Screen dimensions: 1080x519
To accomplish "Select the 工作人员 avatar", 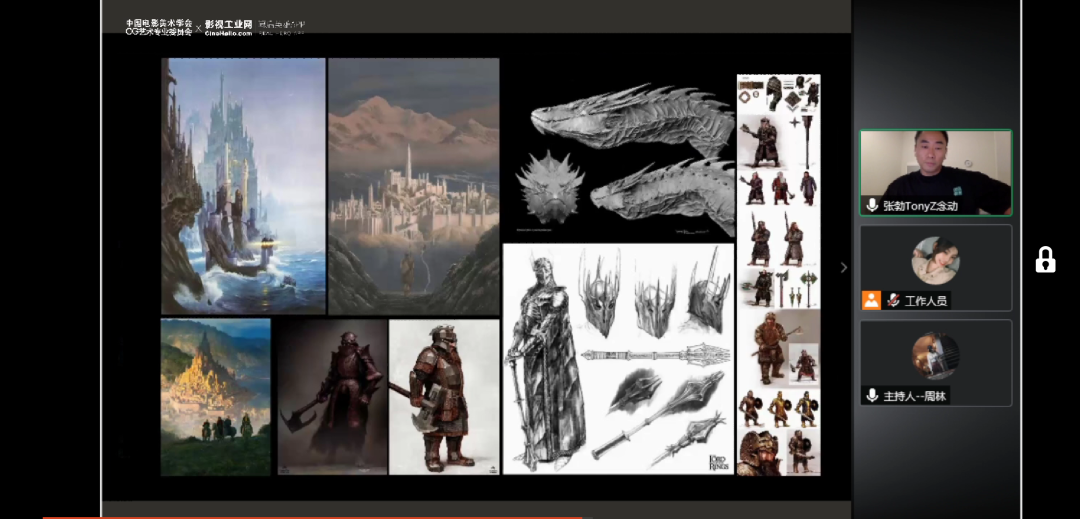I will point(935,260).
